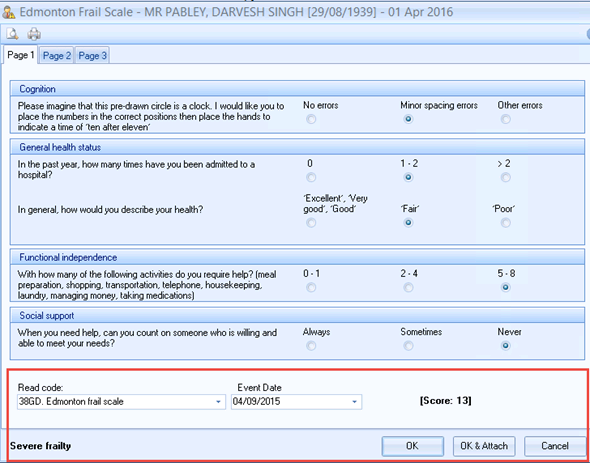The image size is (590, 463).
Task: Select 'Sometimes' social support option
Action: (x=408, y=346)
